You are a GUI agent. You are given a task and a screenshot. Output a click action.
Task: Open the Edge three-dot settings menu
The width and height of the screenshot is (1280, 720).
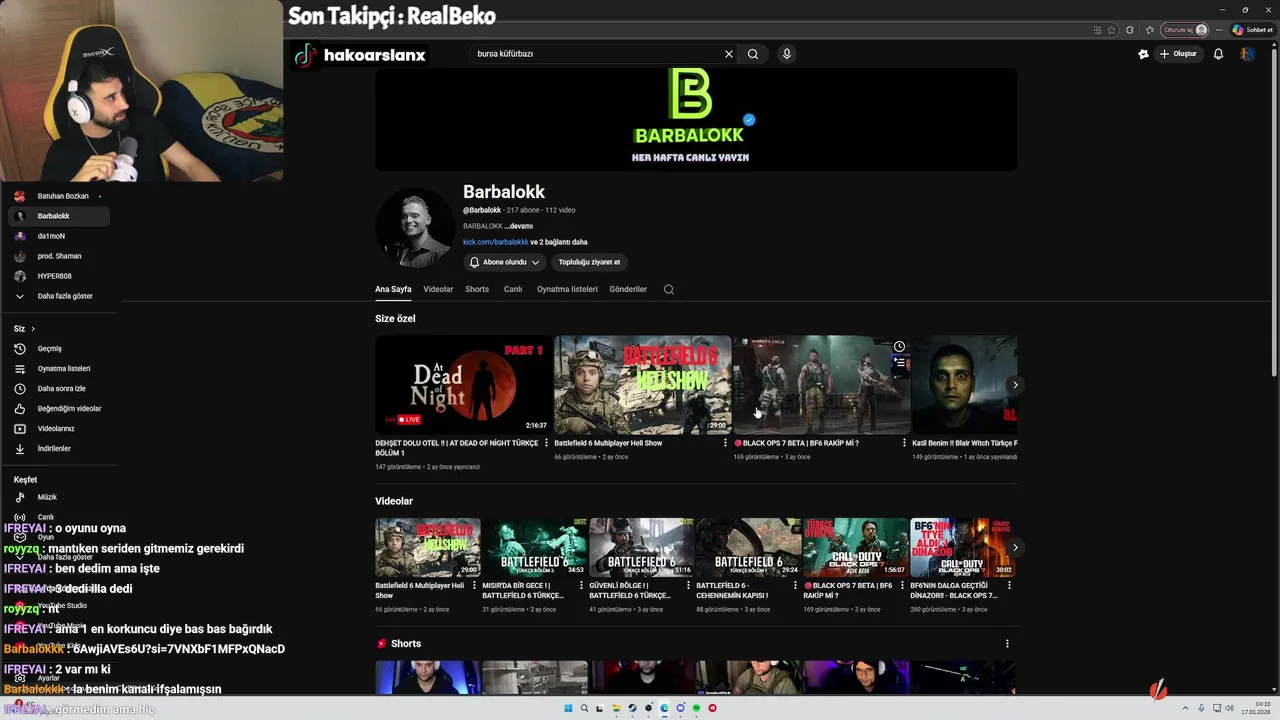point(1218,30)
